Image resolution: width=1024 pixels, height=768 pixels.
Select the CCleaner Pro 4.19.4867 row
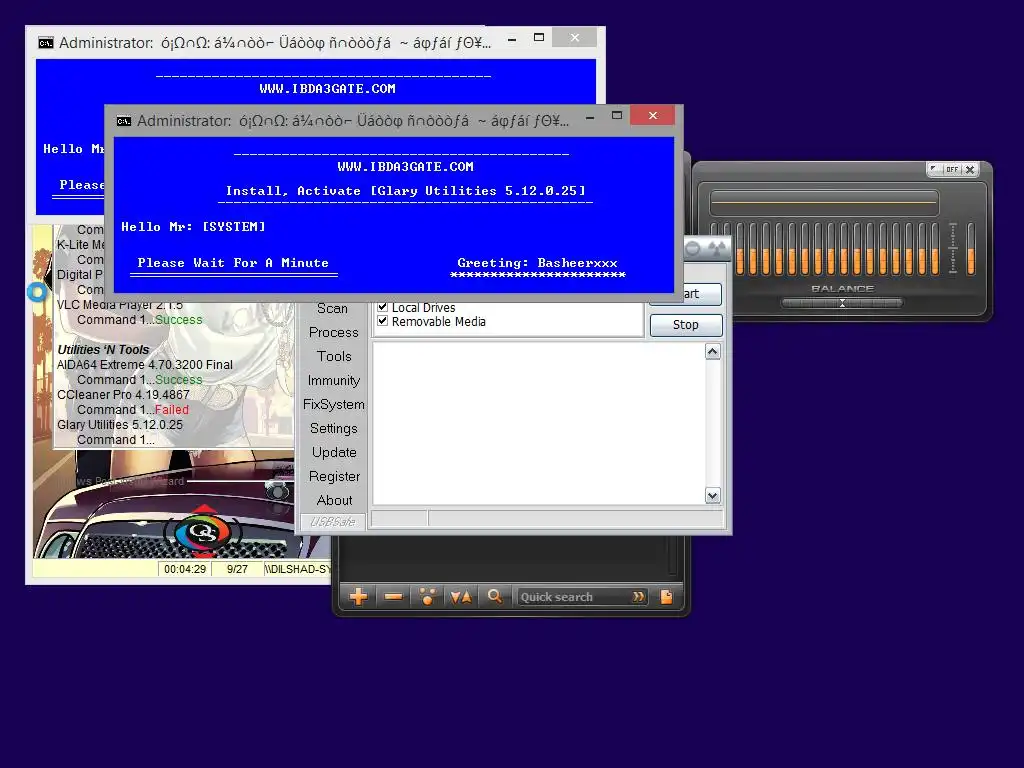(x=123, y=394)
